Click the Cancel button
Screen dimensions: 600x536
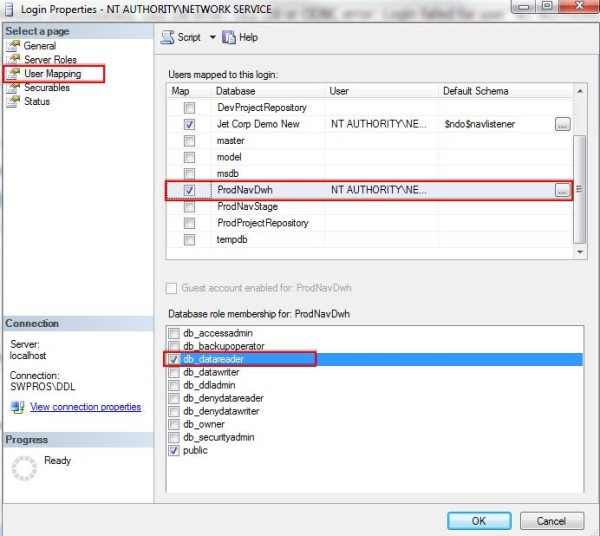click(x=552, y=521)
